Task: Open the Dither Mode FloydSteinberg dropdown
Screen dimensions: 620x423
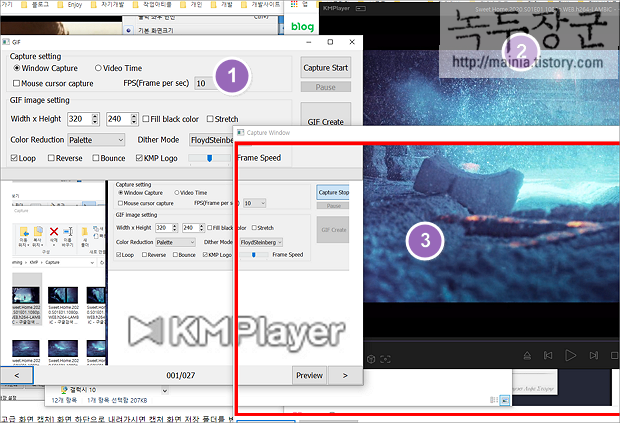Action: point(211,140)
